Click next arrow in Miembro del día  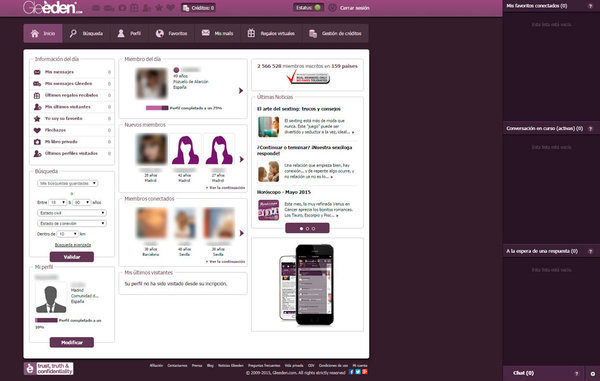pos(241,91)
